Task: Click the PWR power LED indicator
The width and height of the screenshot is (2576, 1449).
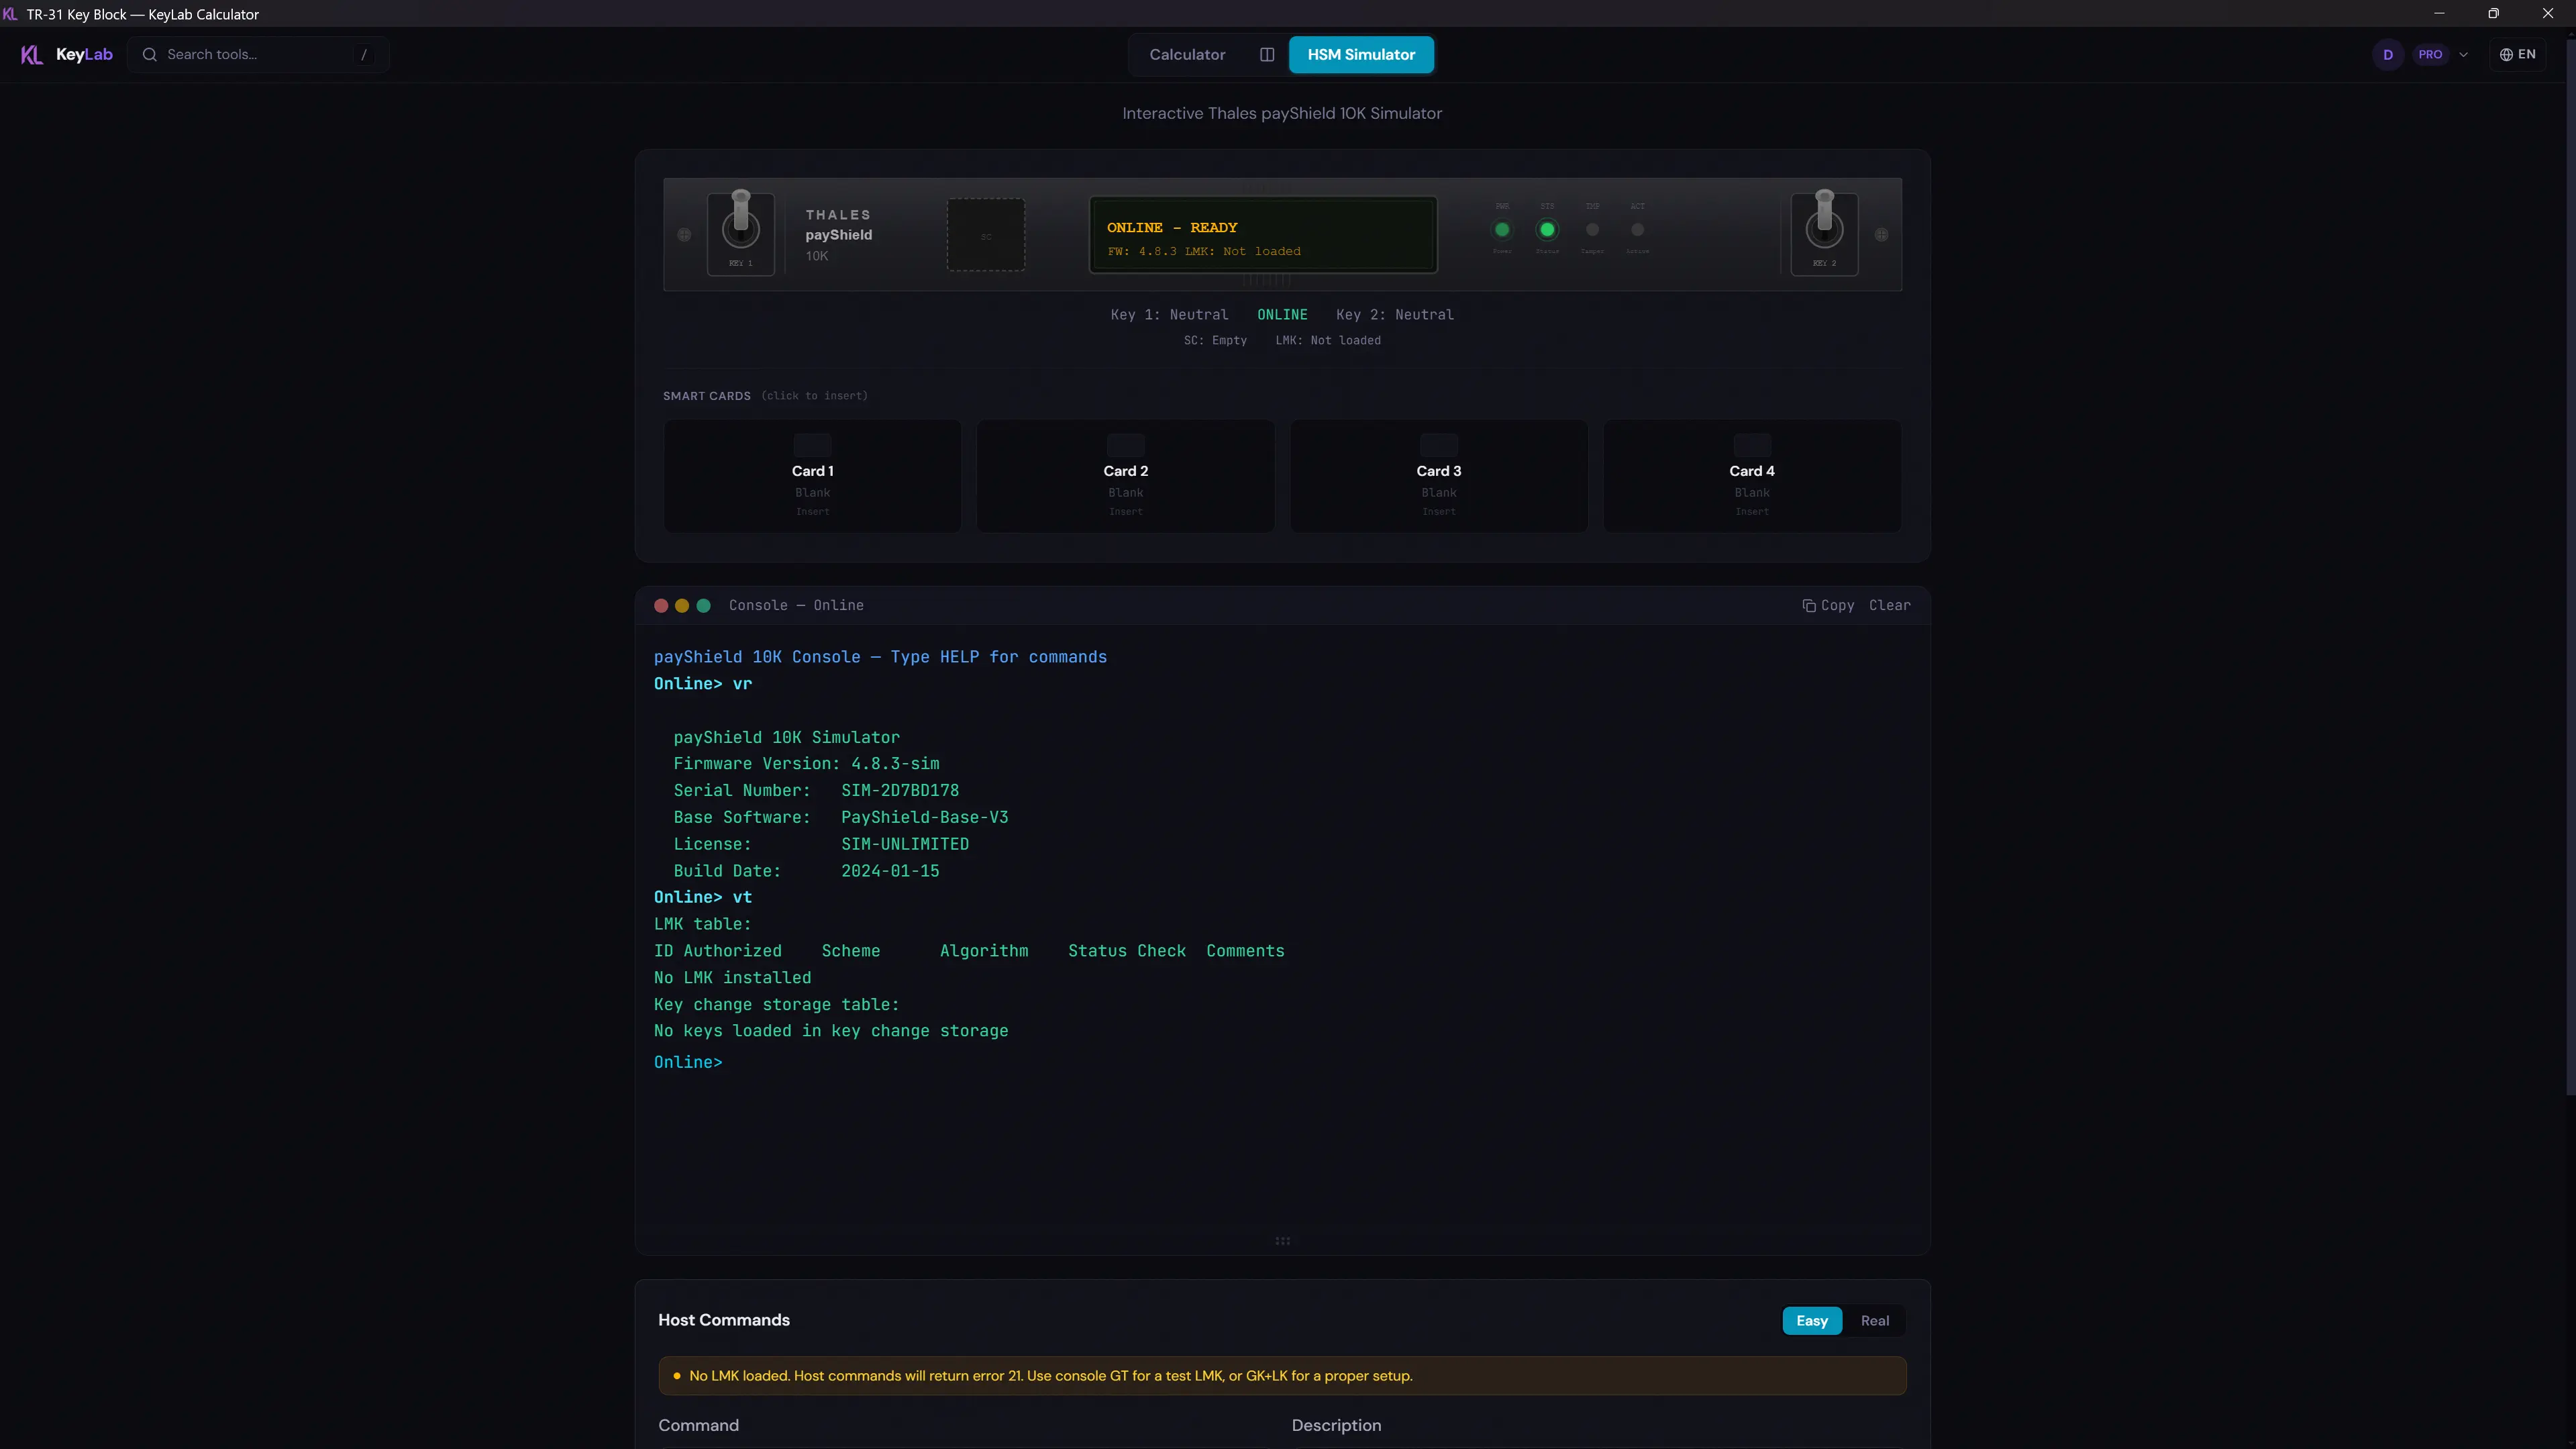Action: pos(1502,229)
